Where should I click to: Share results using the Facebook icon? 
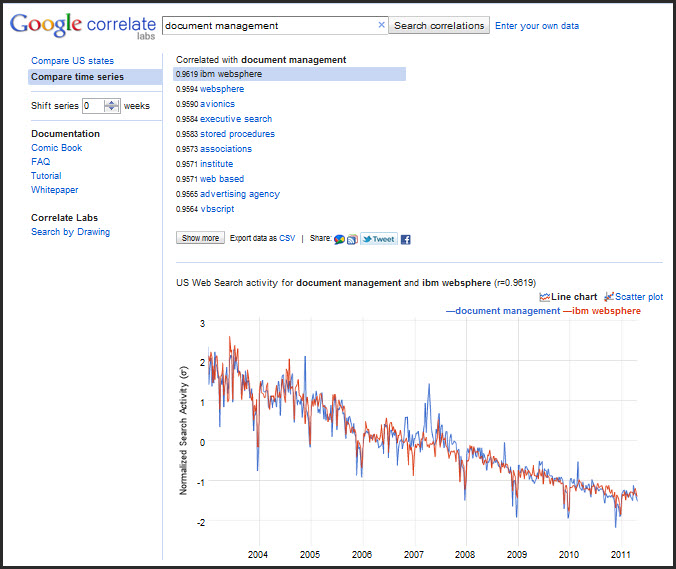pyautogui.click(x=406, y=239)
